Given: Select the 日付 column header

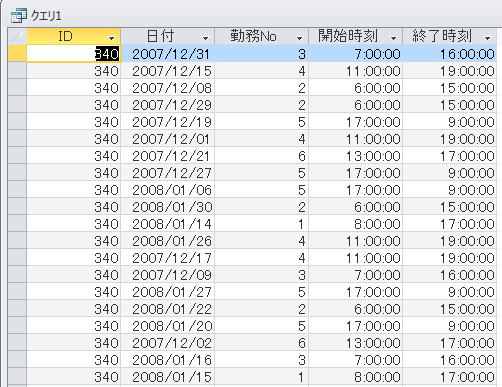Looking at the screenshot, I should [x=168, y=36].
